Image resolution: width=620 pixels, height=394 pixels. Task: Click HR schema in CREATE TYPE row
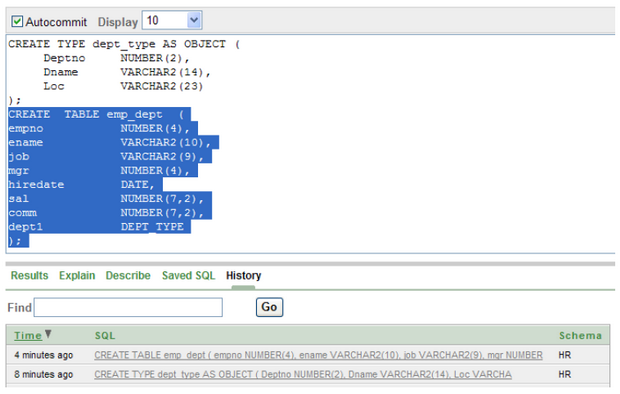click(x=565, y=374)
